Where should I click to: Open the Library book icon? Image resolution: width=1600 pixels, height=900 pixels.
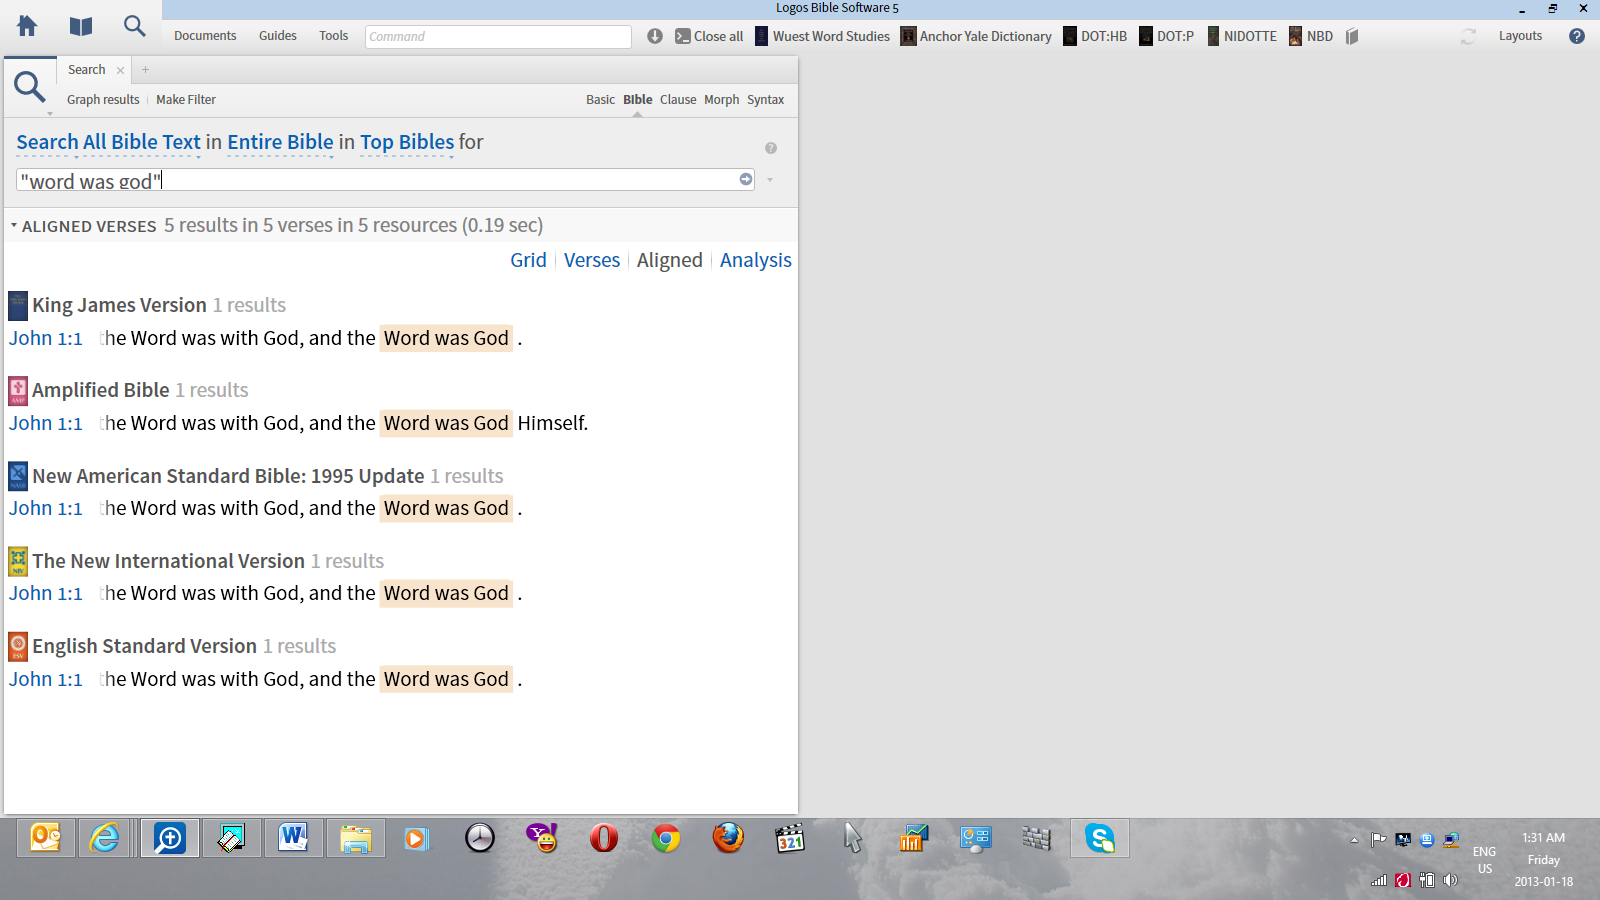81,26
